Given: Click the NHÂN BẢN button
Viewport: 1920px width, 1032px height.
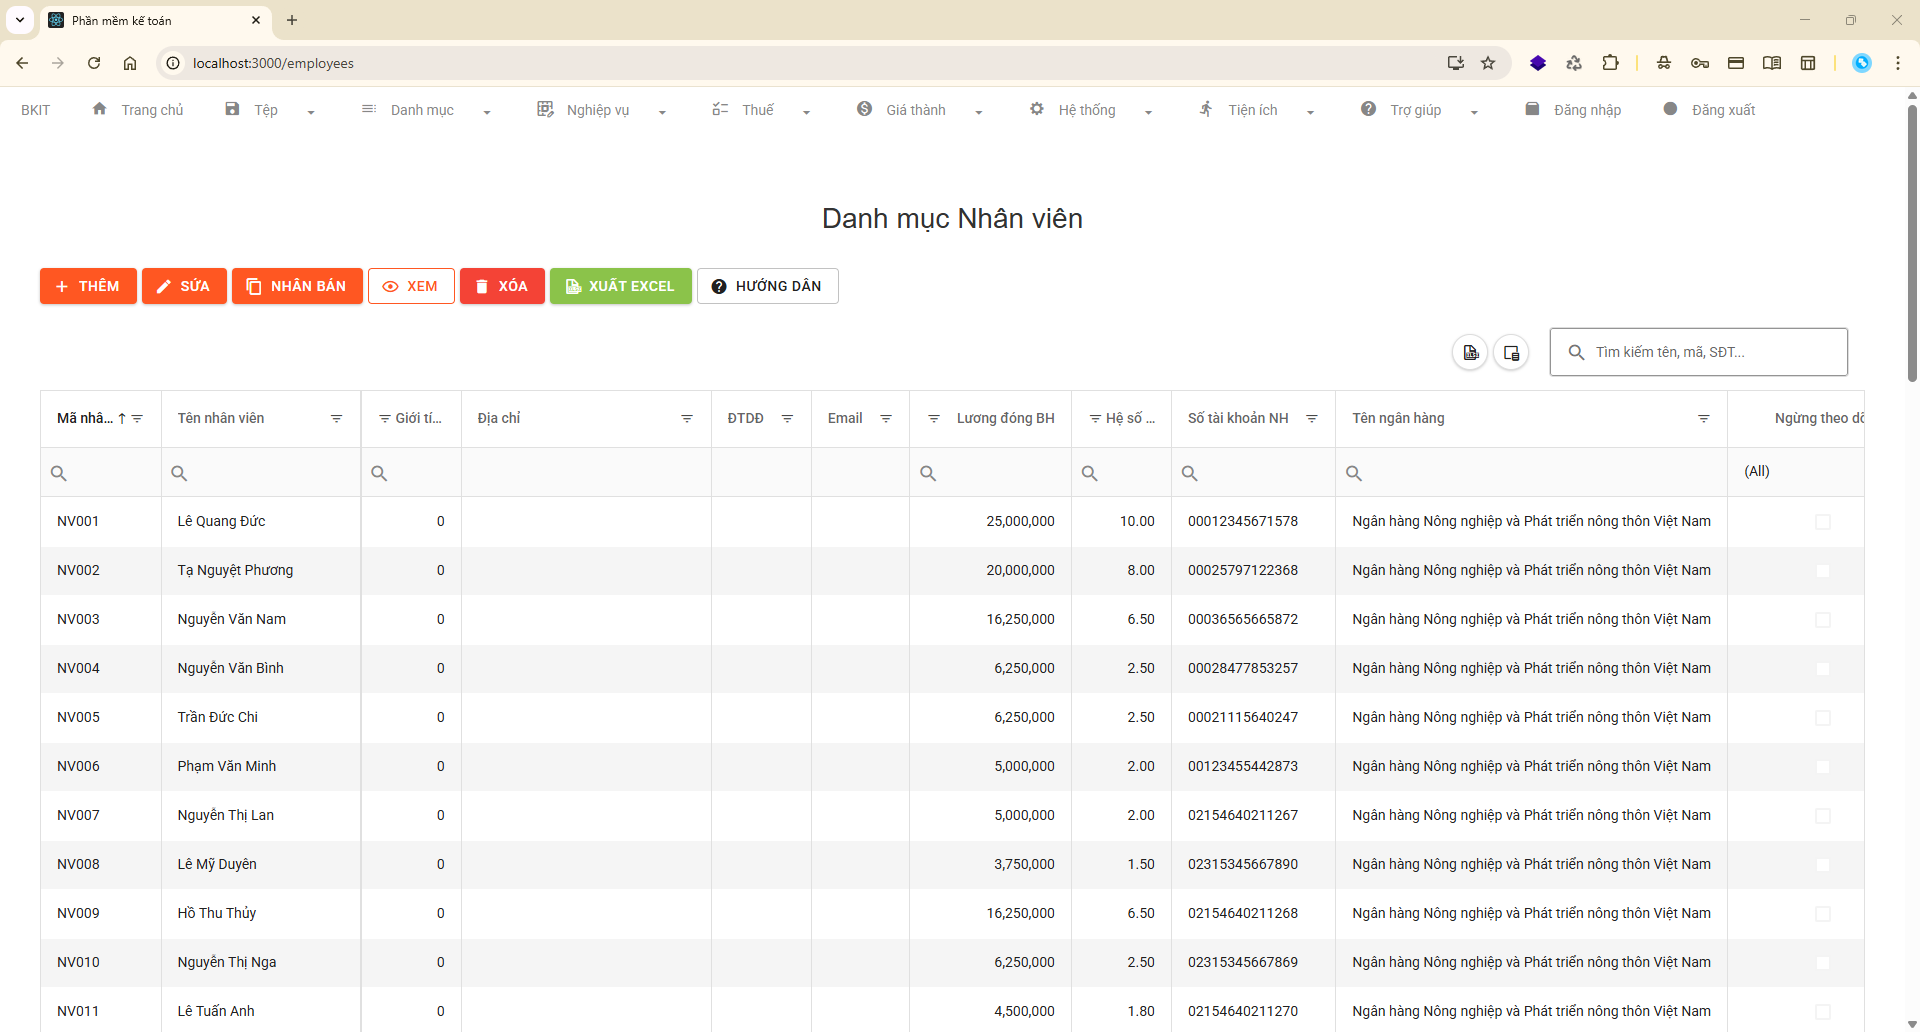Looking at the screenshot, I should (297, 286).
